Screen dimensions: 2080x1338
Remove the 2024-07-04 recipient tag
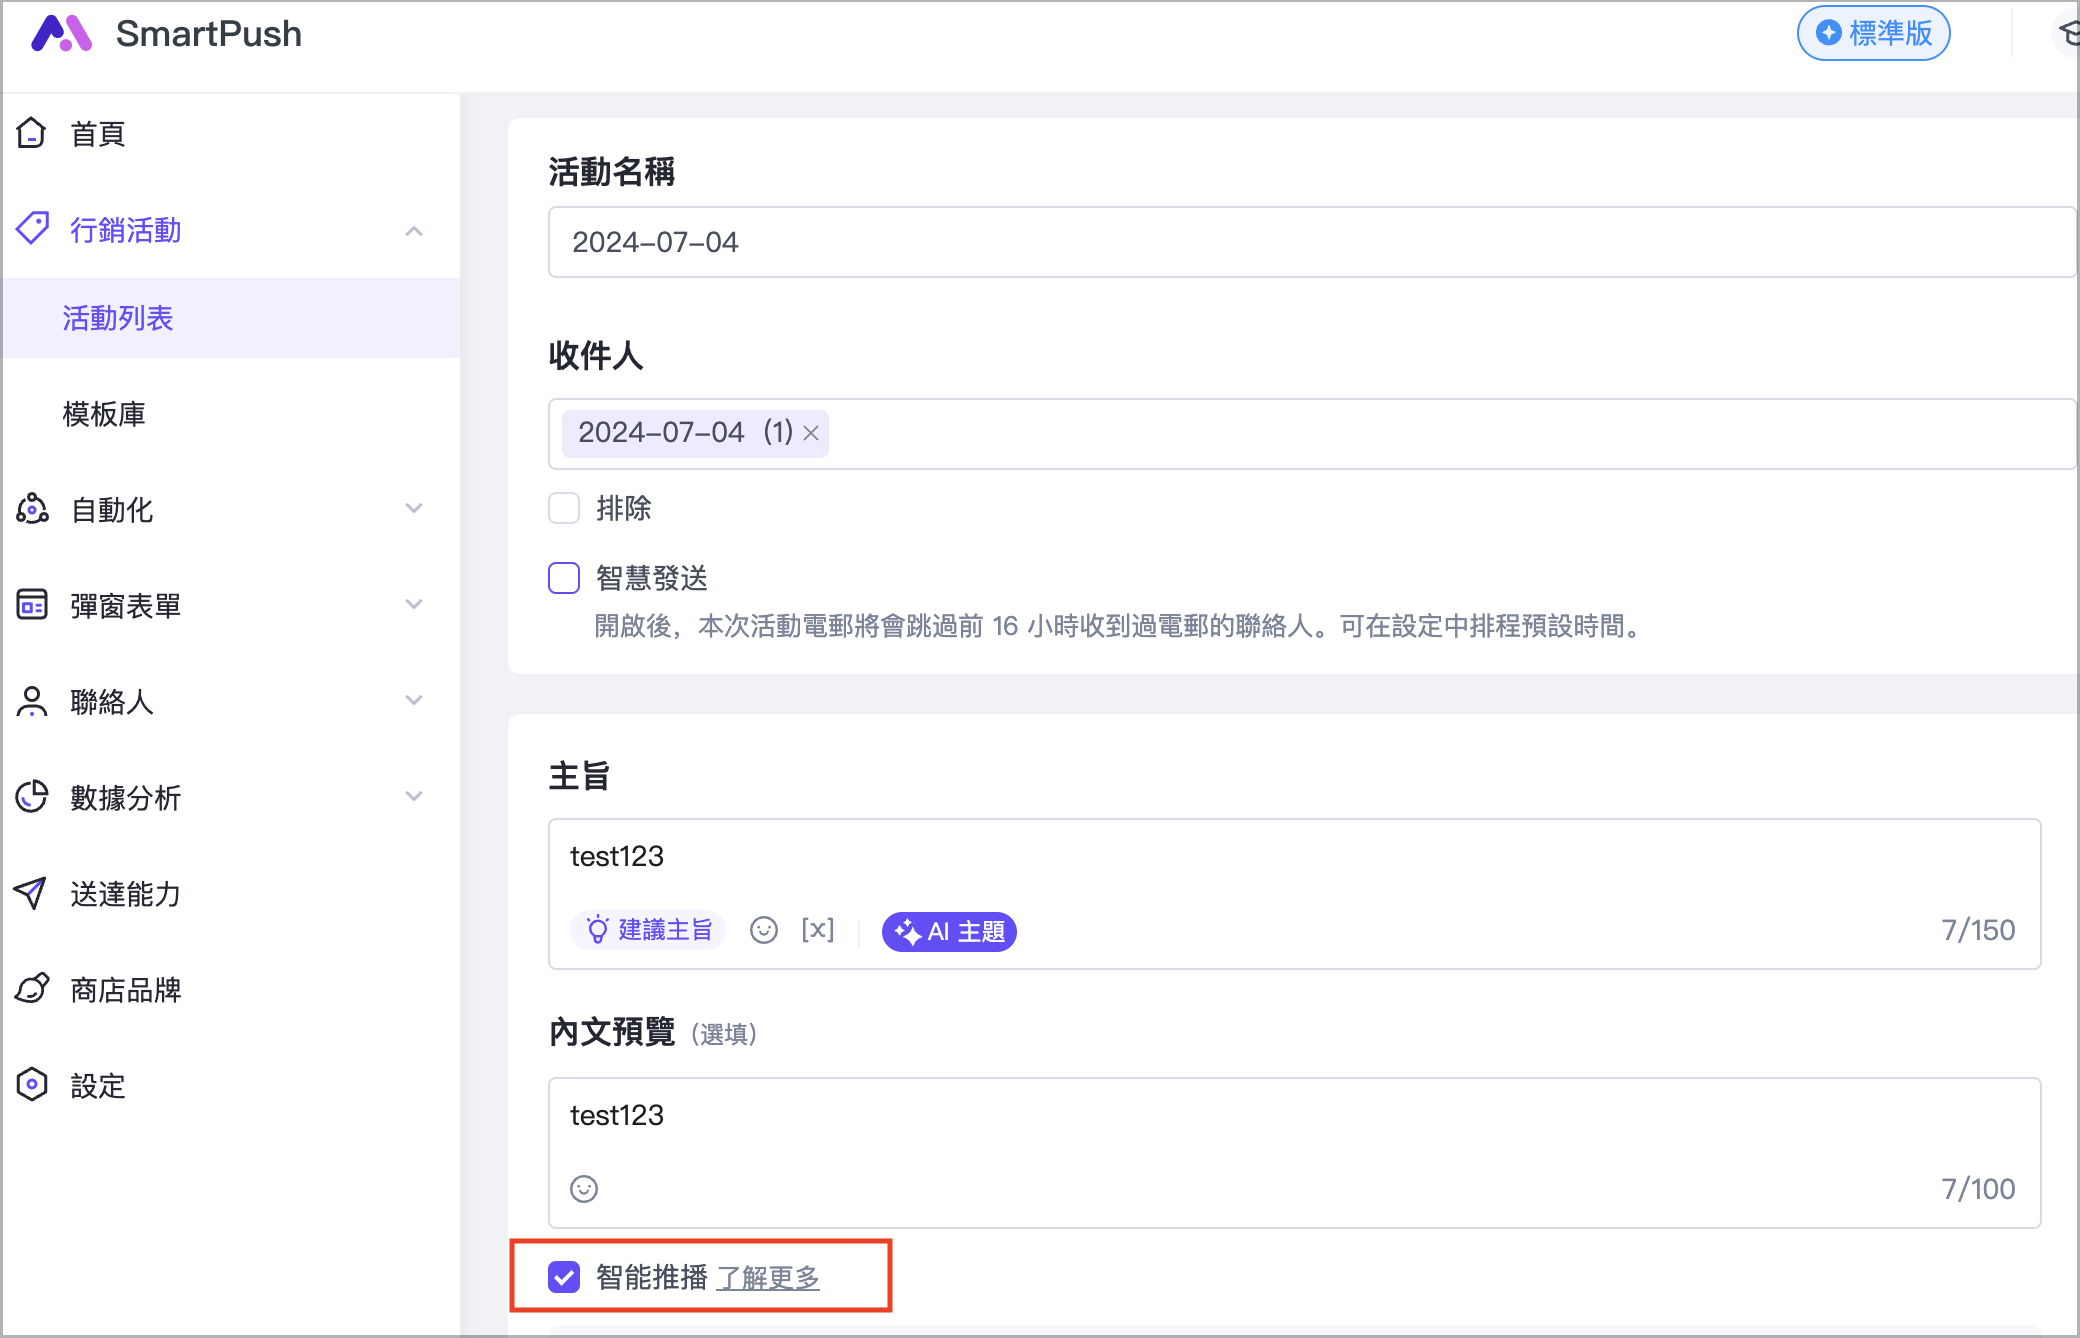pyautogui.click(x=812, y=434)
